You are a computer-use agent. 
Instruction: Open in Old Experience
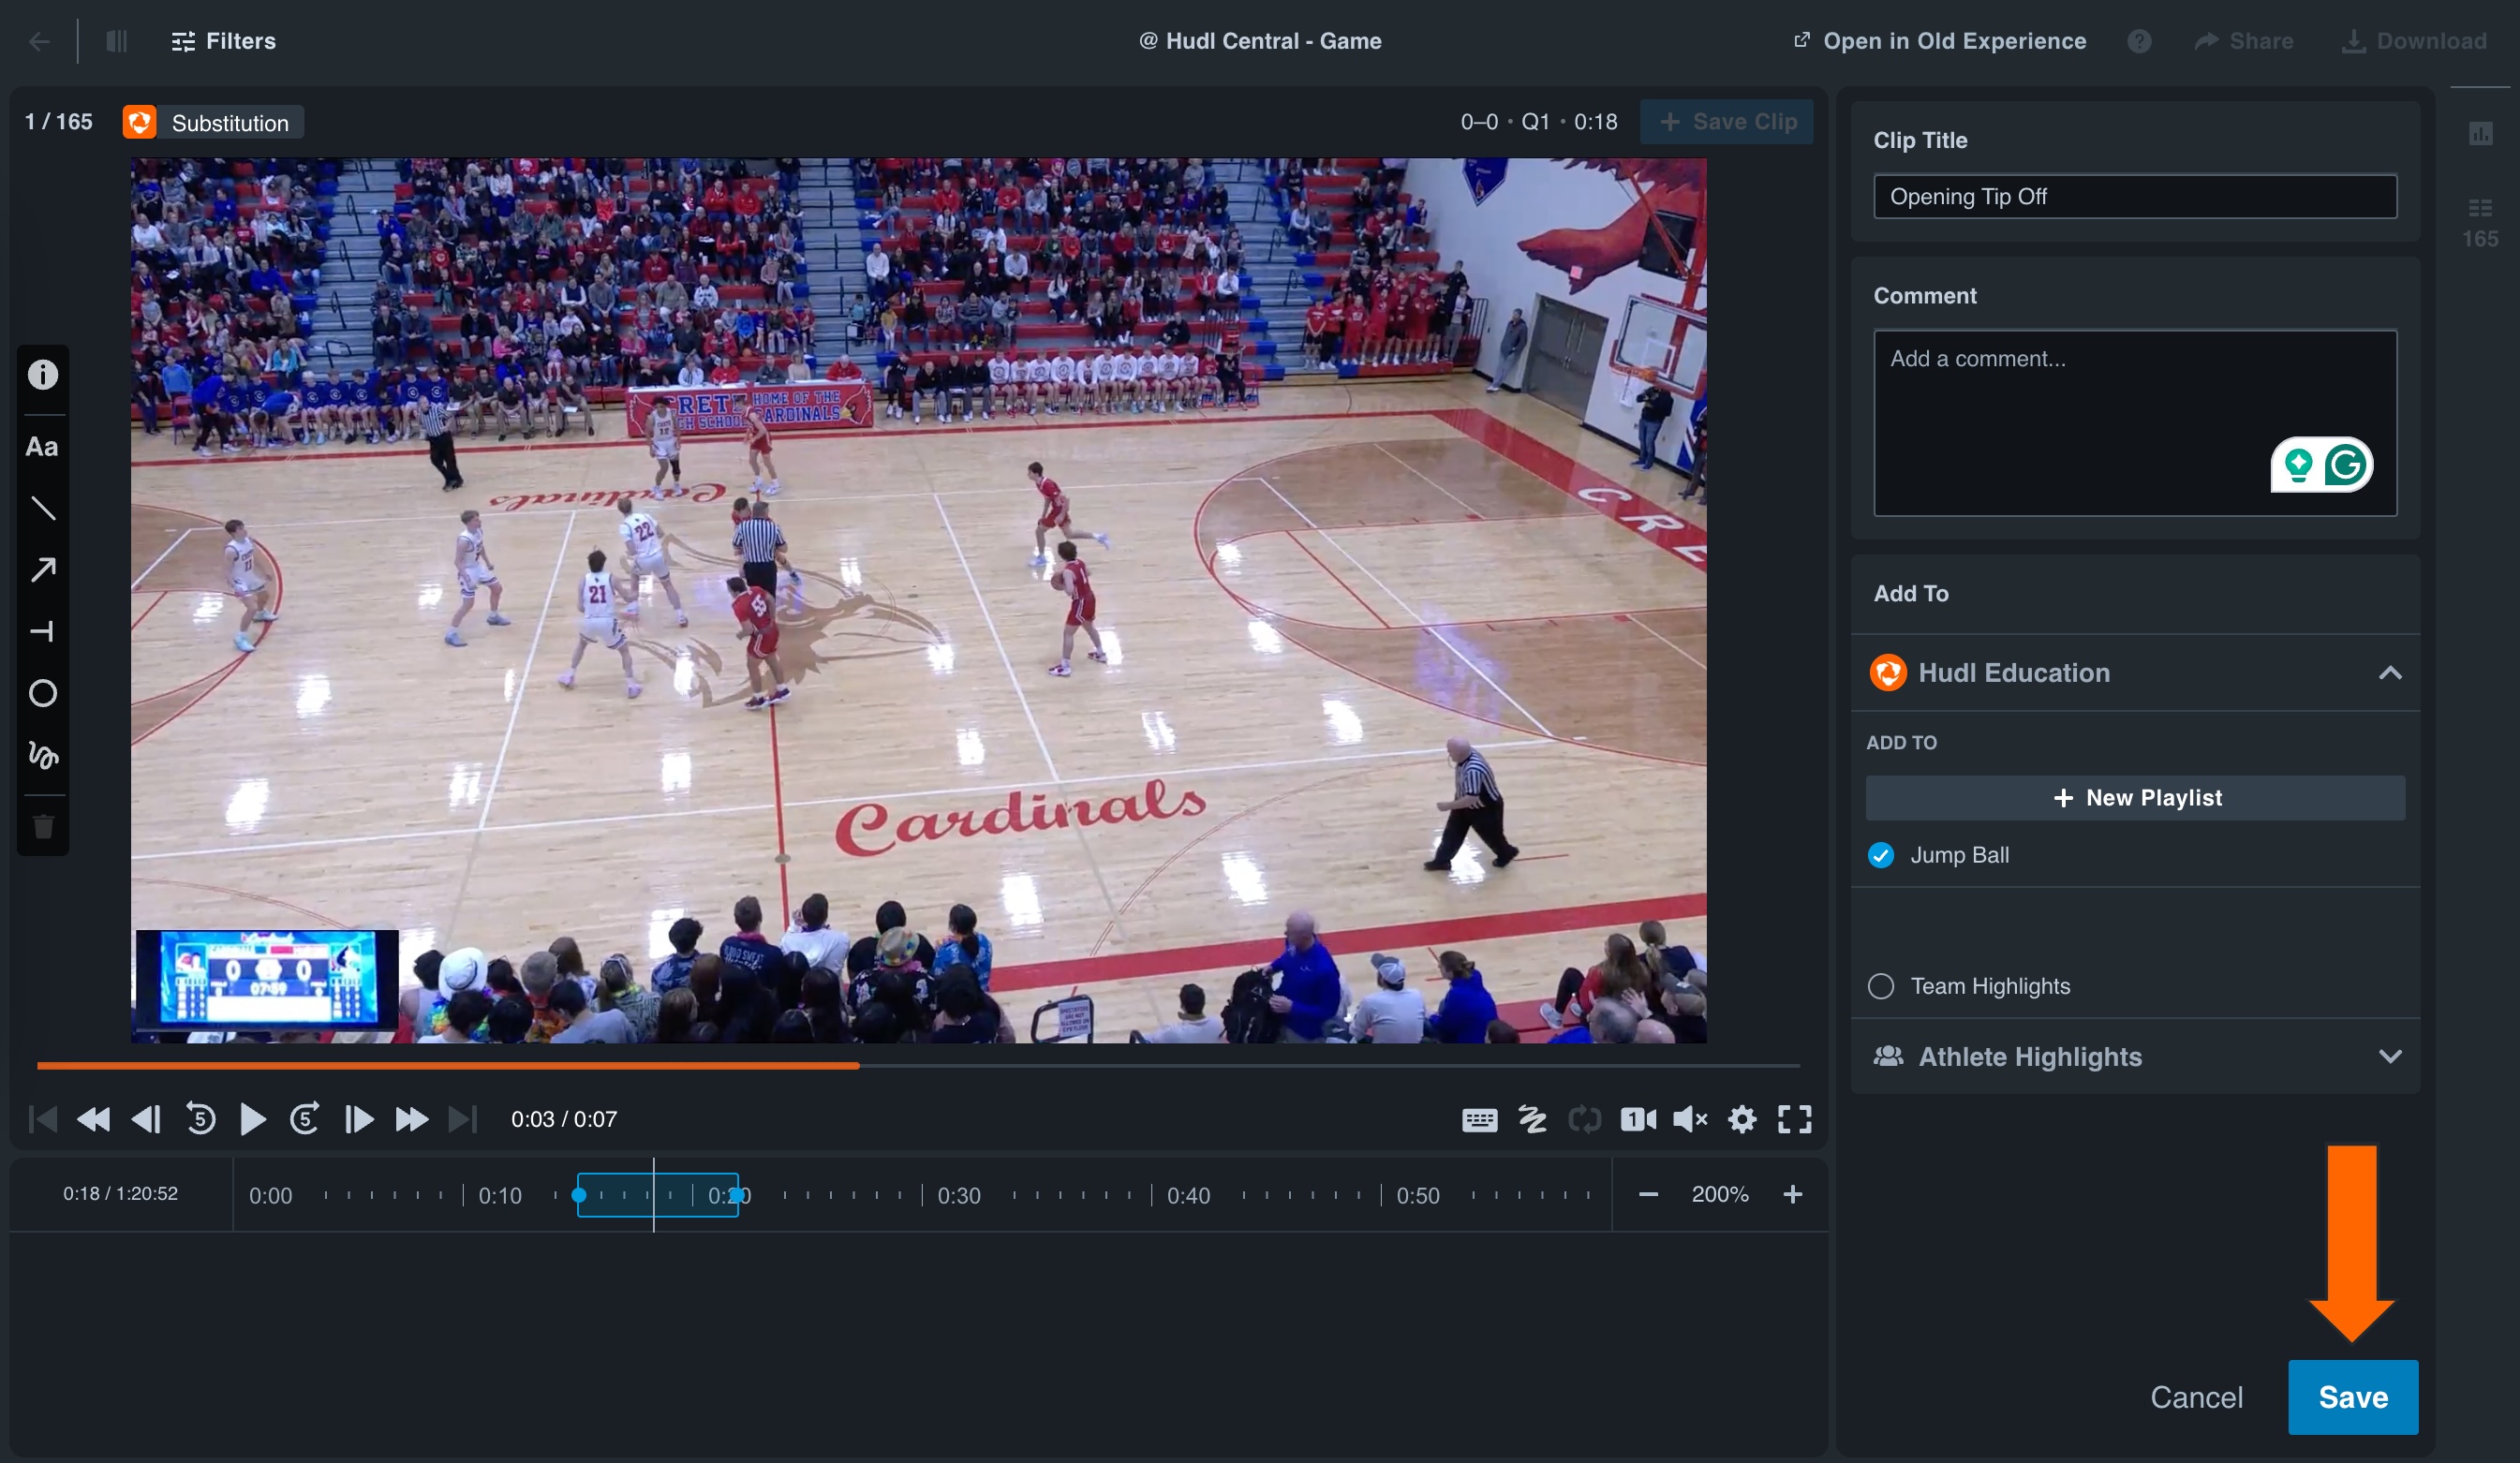[1938, 41]
